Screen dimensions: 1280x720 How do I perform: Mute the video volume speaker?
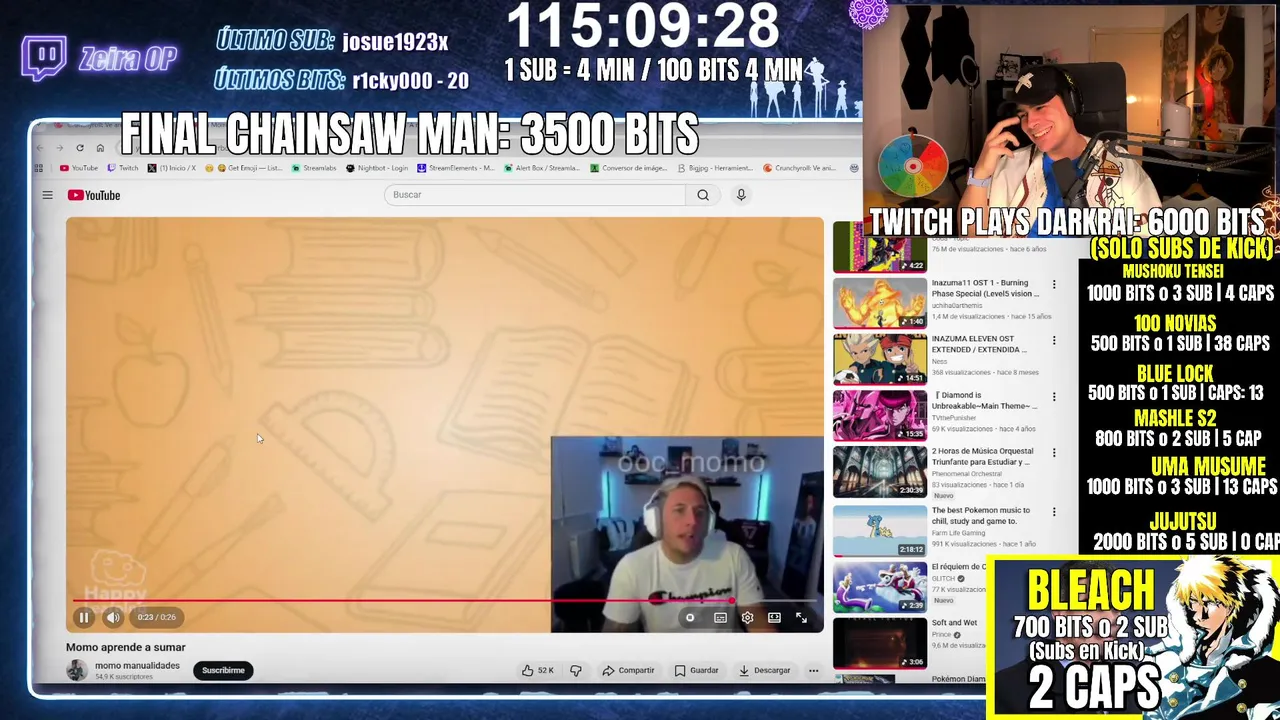(113, 618)
